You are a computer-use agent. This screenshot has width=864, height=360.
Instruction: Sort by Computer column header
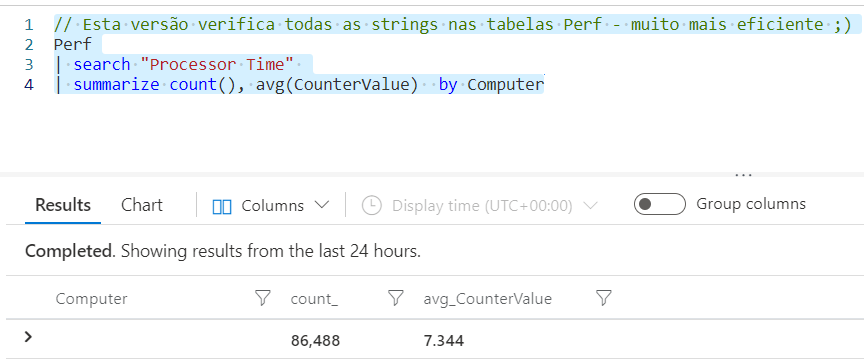(91, 299)
